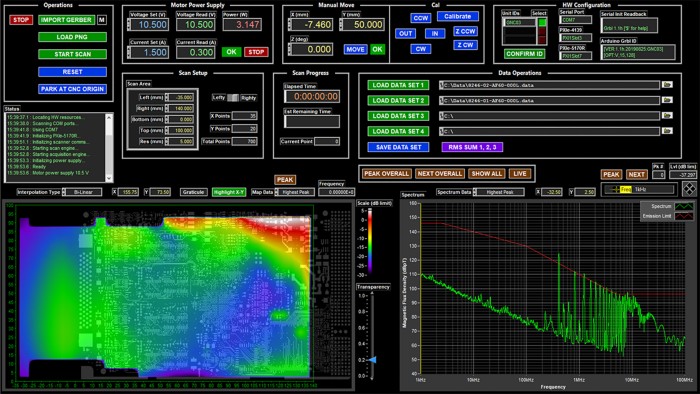Toggle the green Unit ID select indicator
Viewport: 700px width, 394px height.
coord(542,22)
